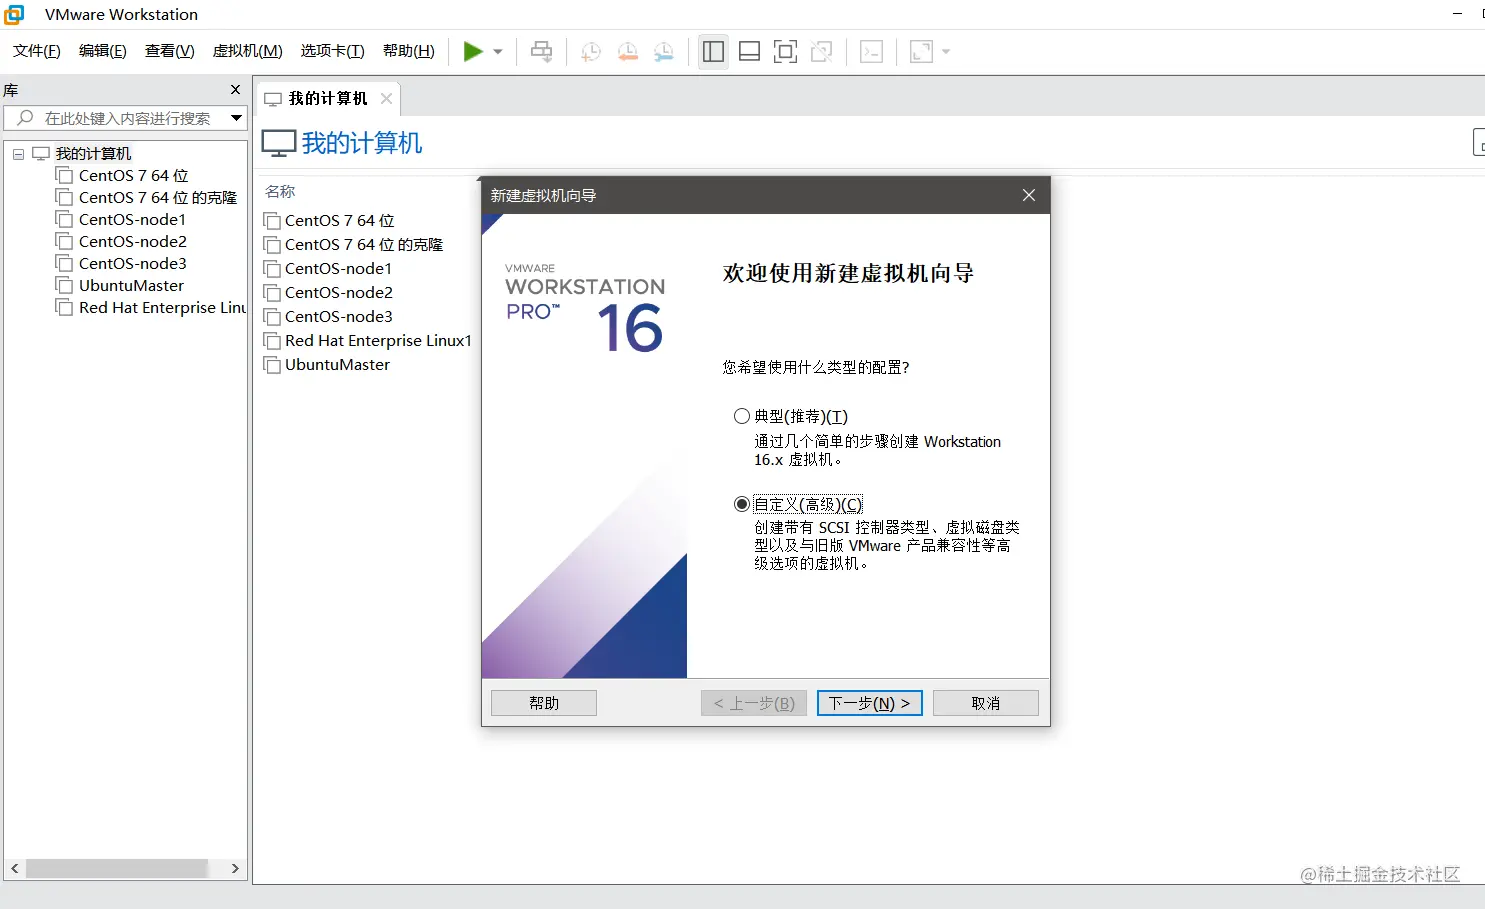Close the 新建虚拟机向导 dialog
The image size is (1485, 909).
[x=1029, y=195]
